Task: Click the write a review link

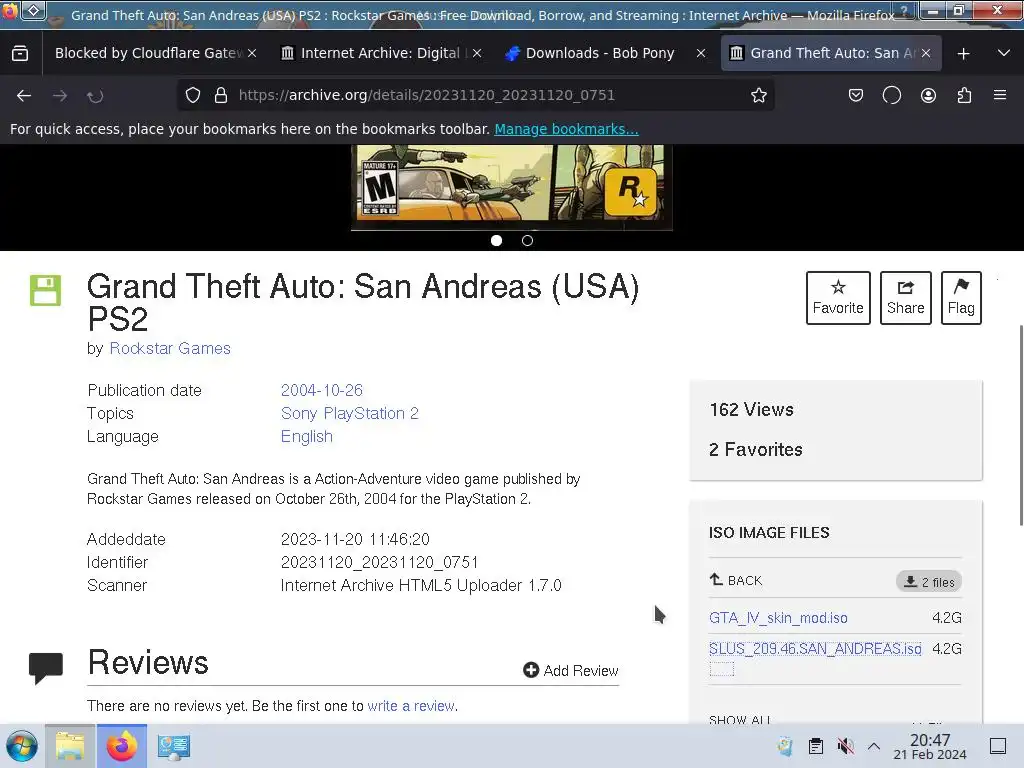Action: [411, 706]
